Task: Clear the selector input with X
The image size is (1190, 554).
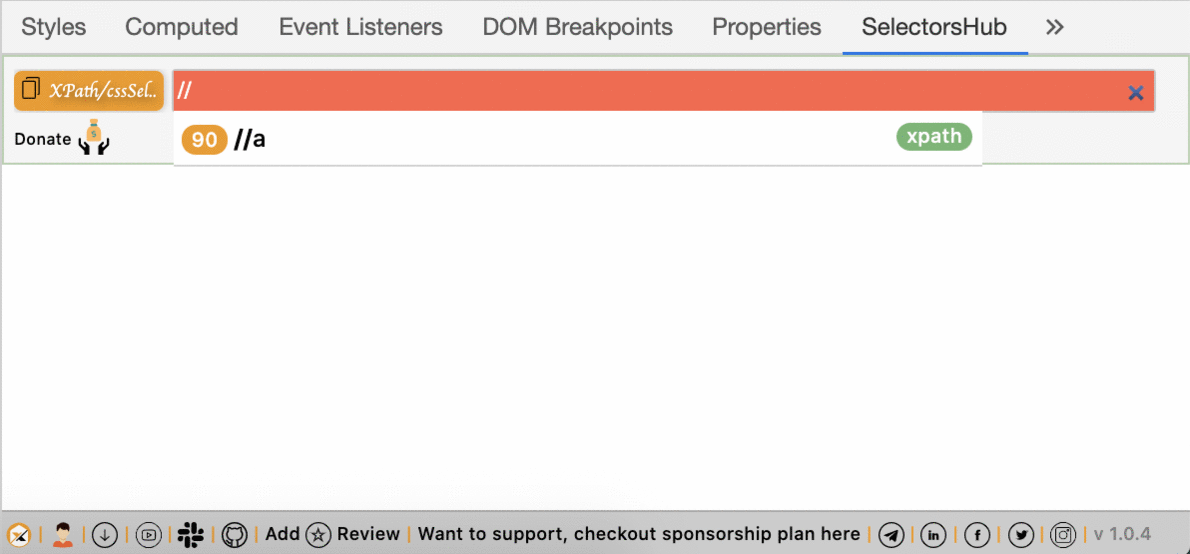Action: click(x=1136, y=93)
